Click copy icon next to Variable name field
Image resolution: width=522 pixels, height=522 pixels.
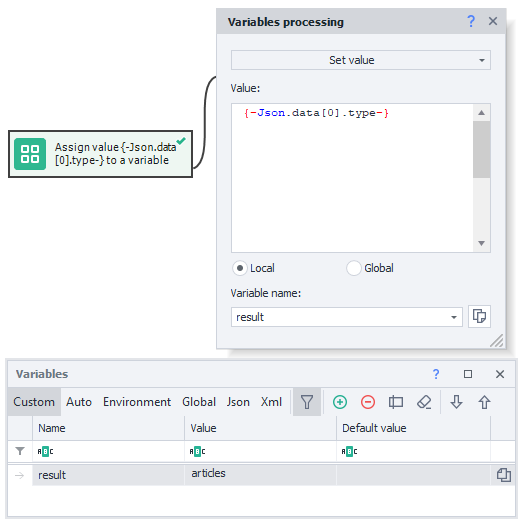click(479, 316)
